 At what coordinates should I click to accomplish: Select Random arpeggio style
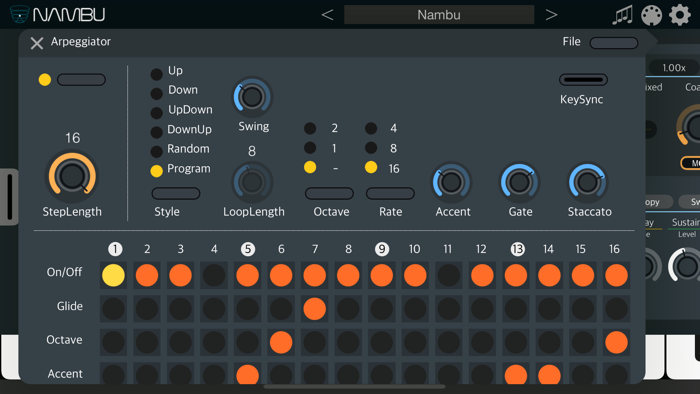click(x=156, y=152)
